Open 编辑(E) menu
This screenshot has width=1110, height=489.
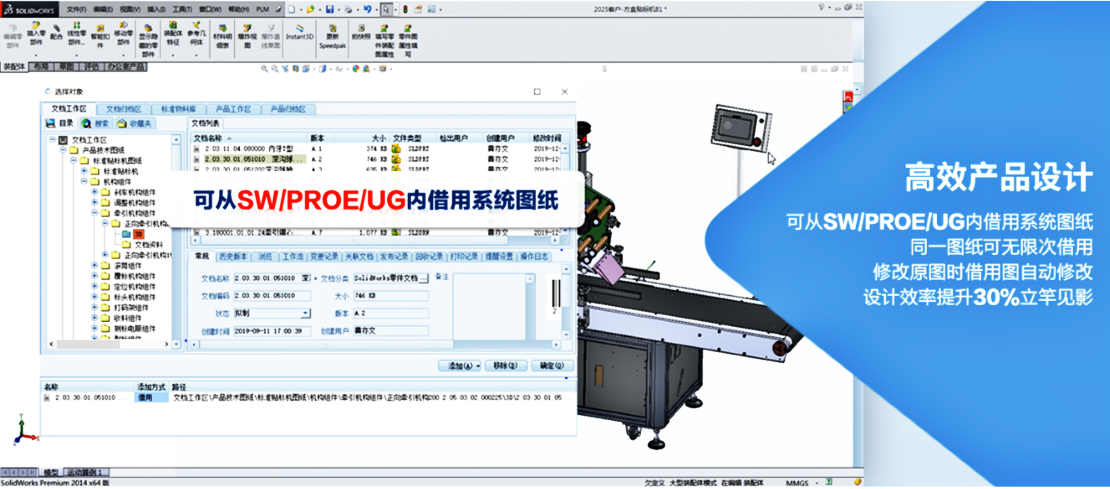click(x=103, y=10)
